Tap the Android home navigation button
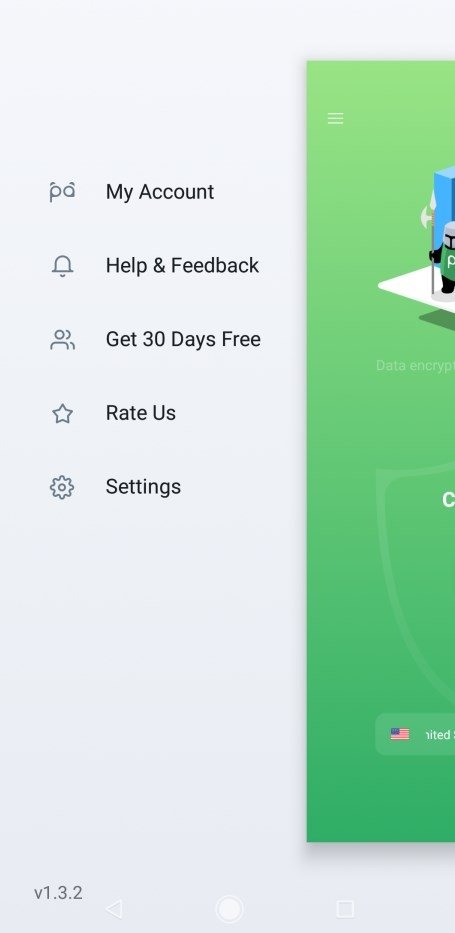Image resolution: width=455 pixels, height=933 pixels. tap(229, 909)
